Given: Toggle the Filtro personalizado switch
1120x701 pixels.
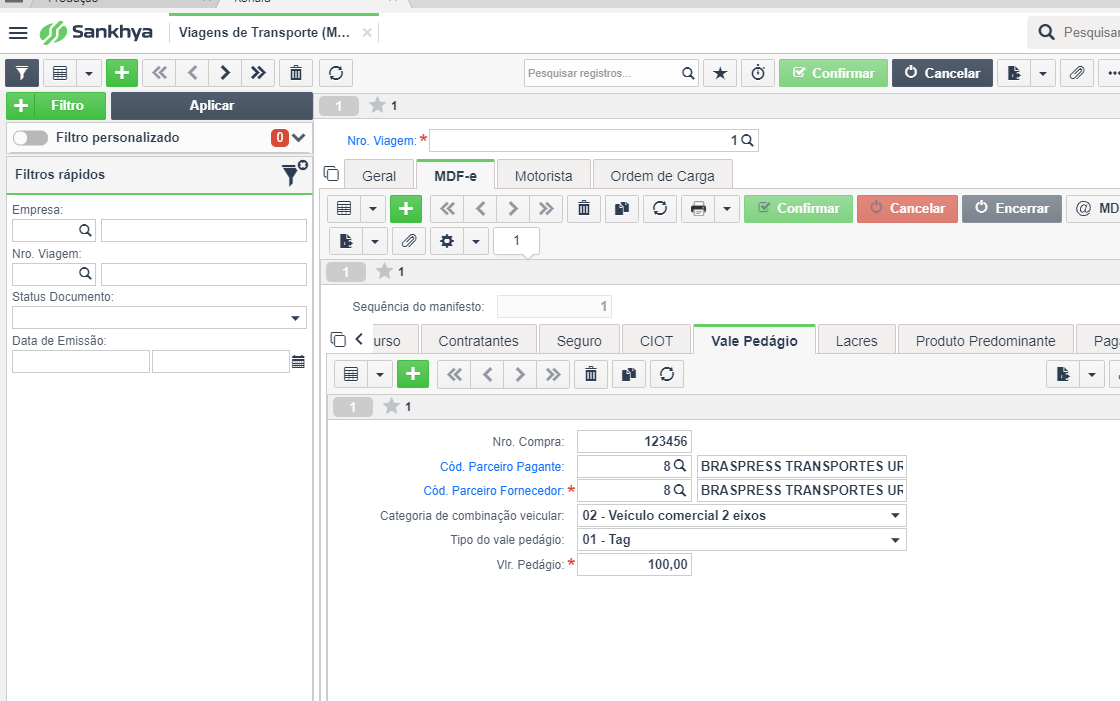Looking at the screenshot, I should 31,137.
